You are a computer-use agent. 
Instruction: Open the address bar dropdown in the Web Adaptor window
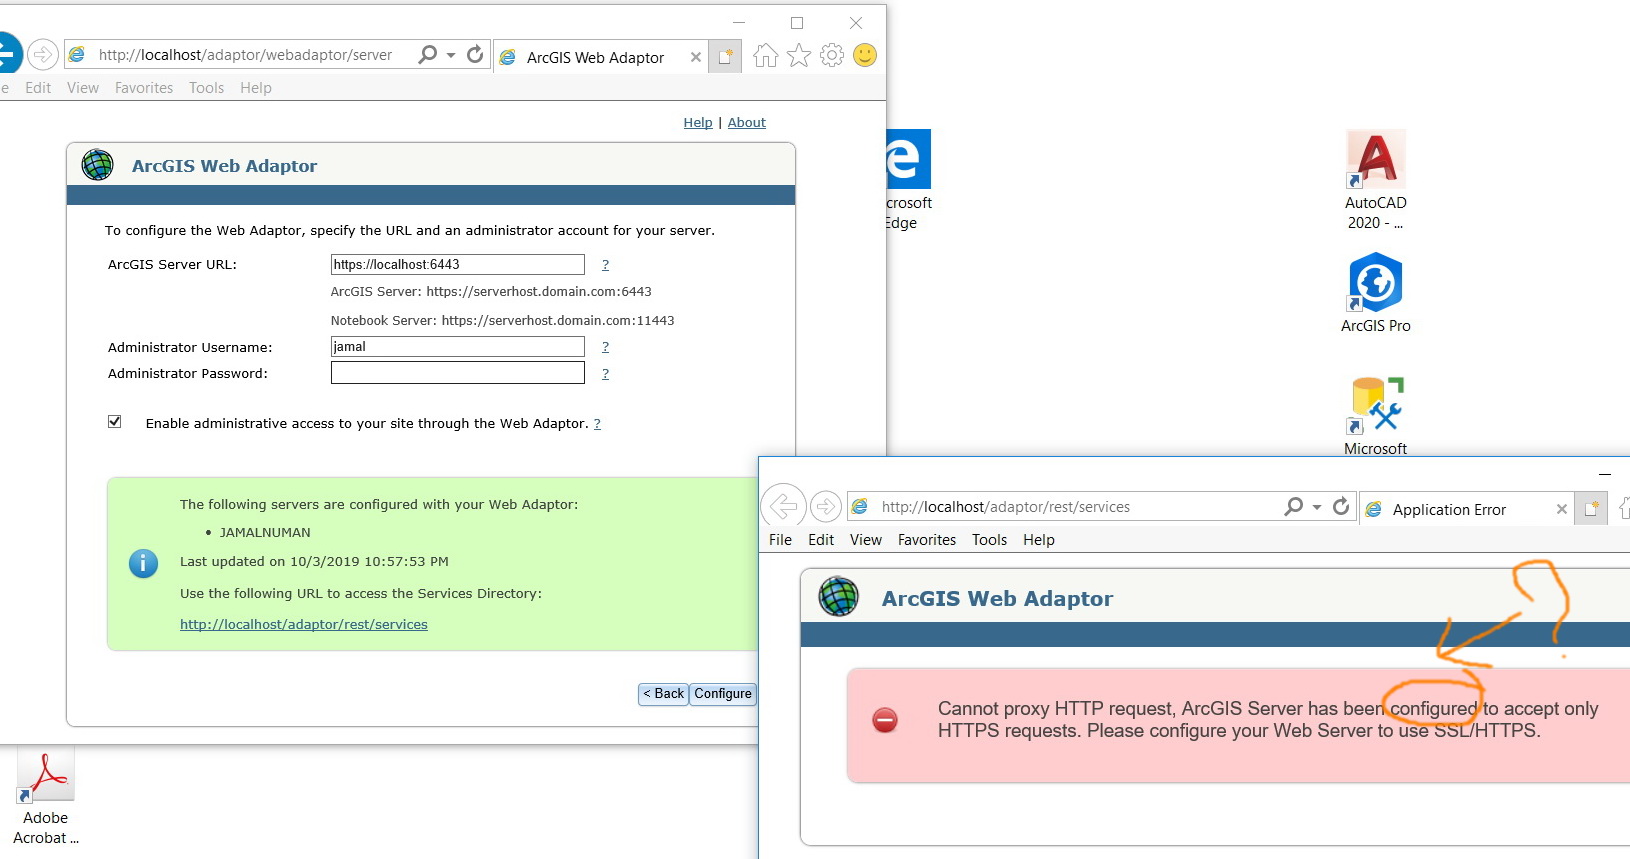pos(451,55)
